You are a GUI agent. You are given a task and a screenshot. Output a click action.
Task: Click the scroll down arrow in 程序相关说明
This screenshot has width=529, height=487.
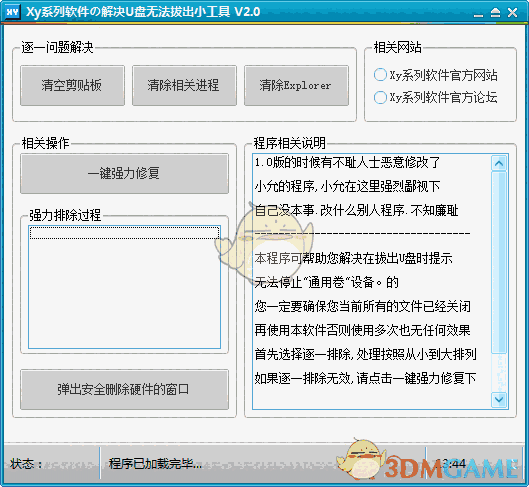[x=499, y=400]
